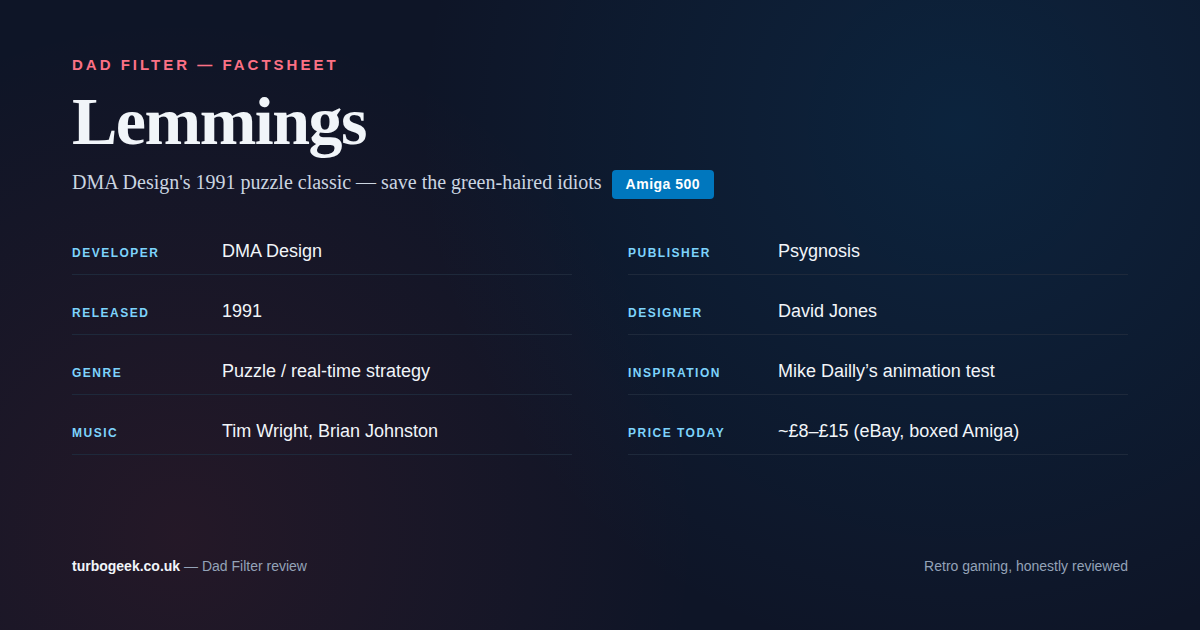The image size is (1200, 630).
Task: Open the turbogeek.co.uk link
Action: pyautogui.click(x=126, y=566)
